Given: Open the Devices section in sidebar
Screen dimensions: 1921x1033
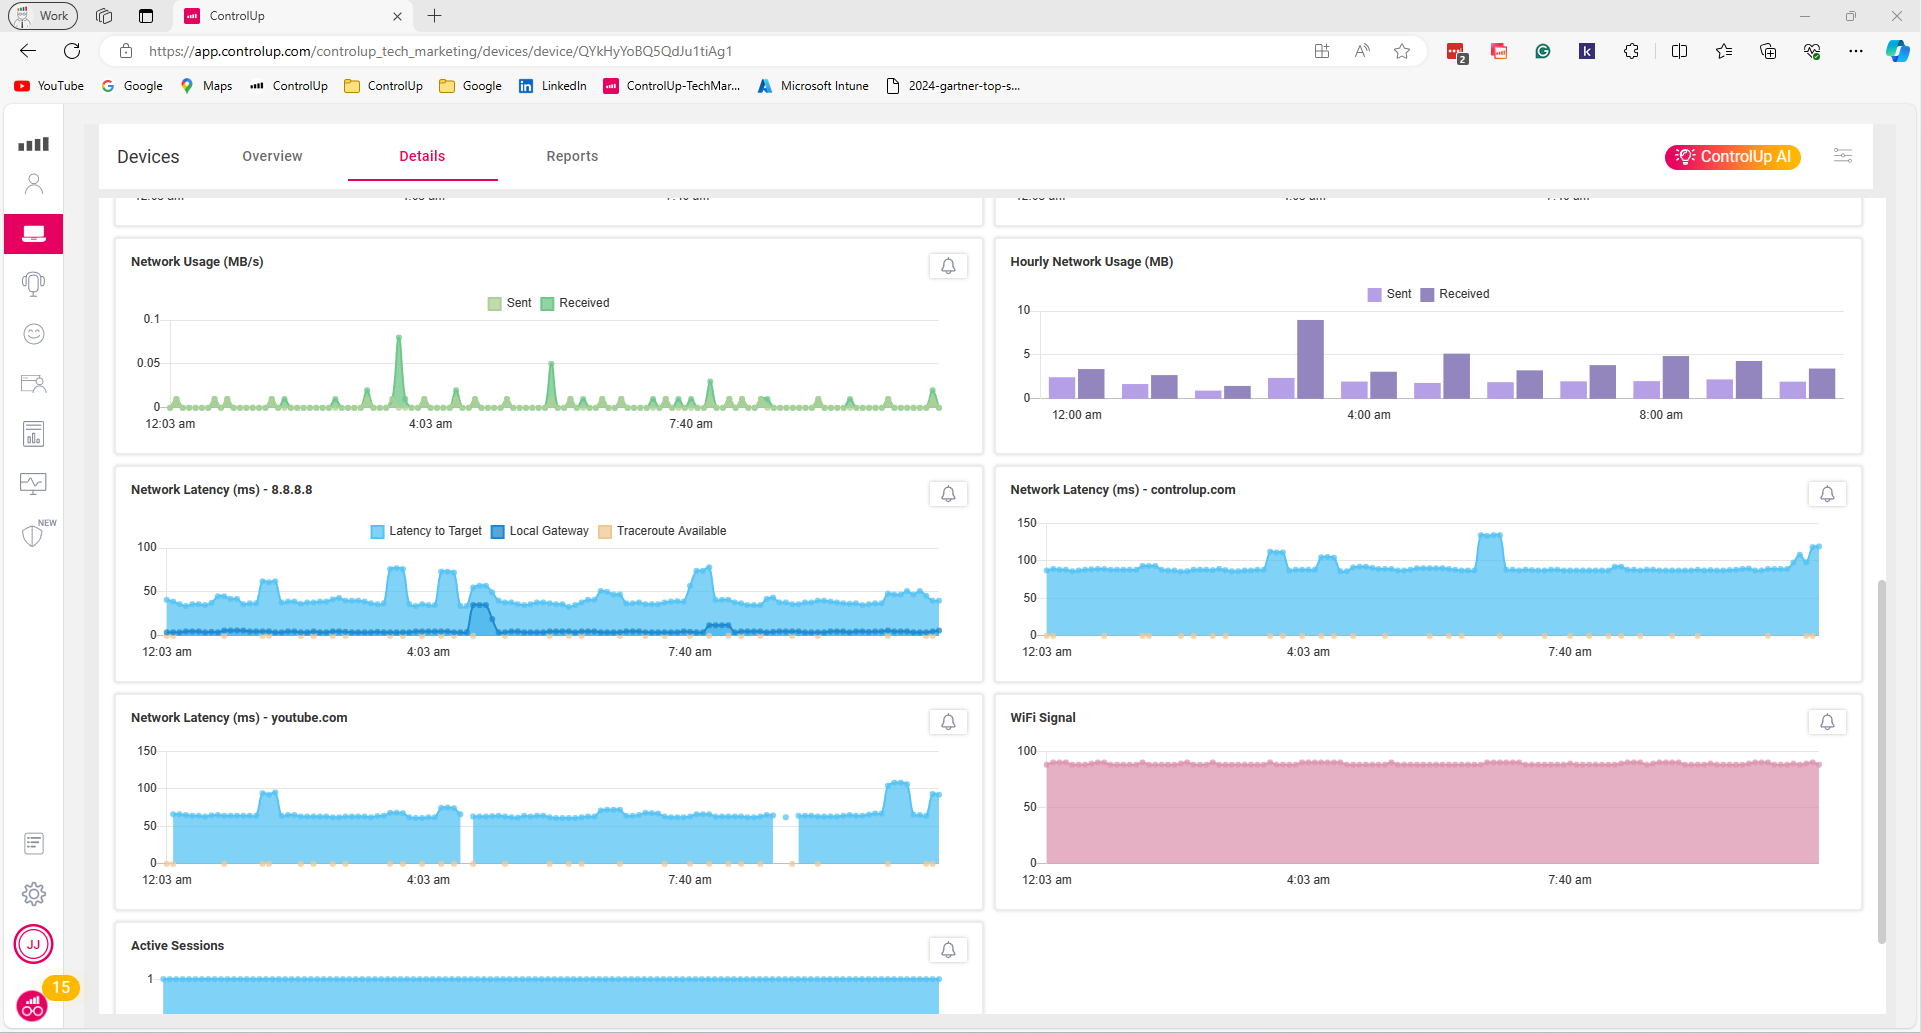Looking at the screenshot, I should (x=34, y=234).
